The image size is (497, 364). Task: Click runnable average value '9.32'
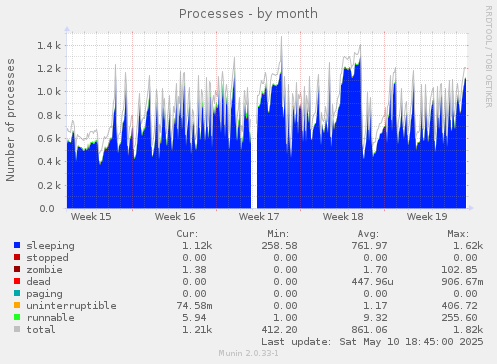coord(375,318)
